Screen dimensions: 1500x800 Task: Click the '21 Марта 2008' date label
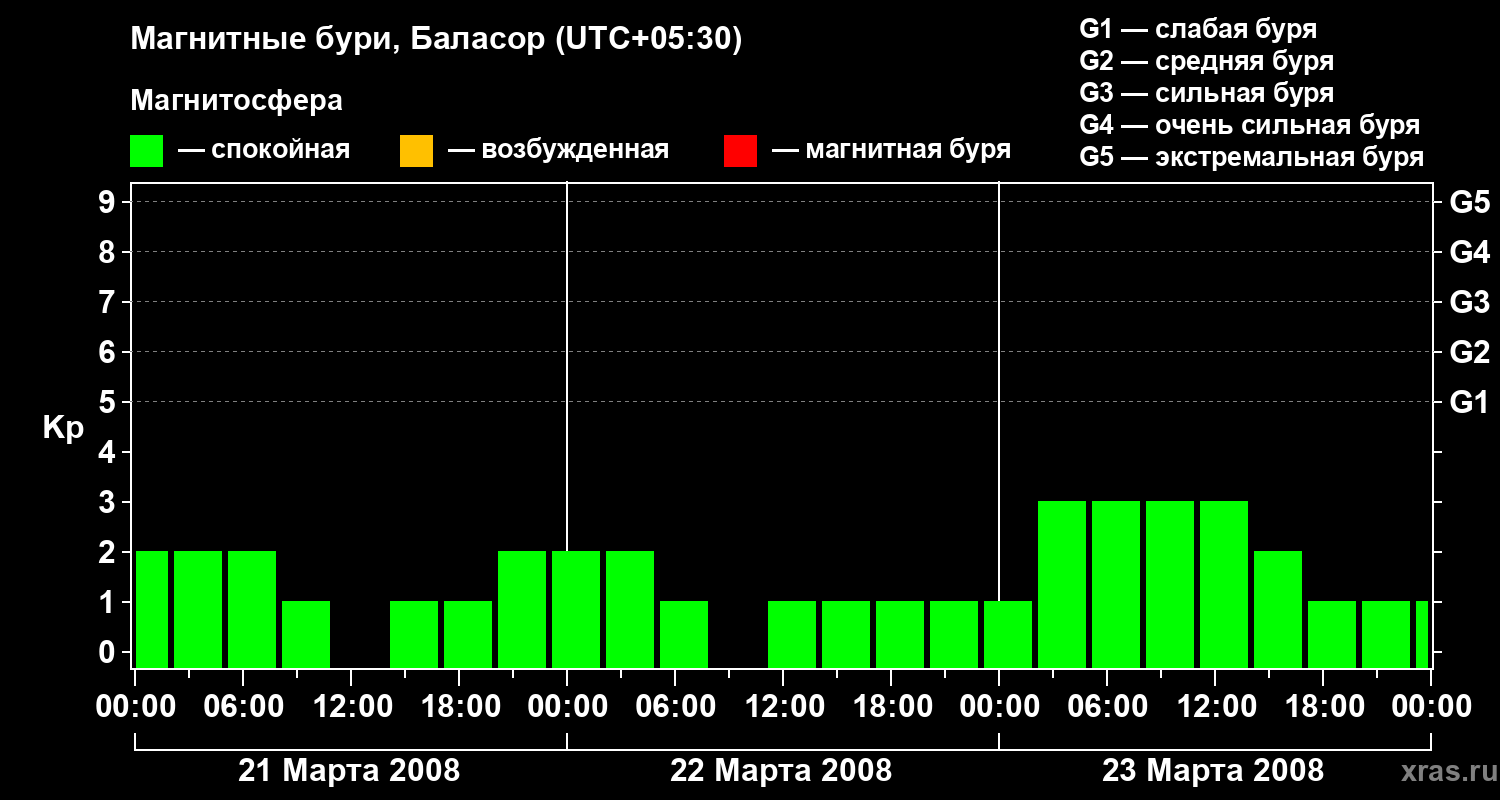tap(349, 770)
